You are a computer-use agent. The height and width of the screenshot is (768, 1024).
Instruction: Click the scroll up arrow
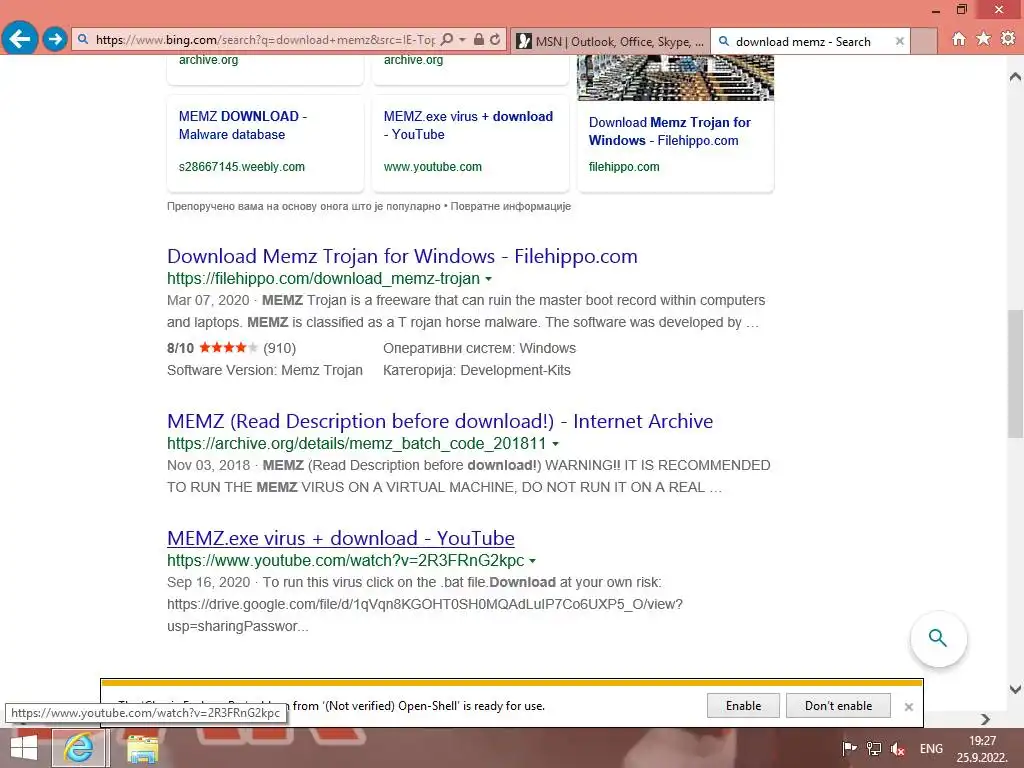point(1015,76)
